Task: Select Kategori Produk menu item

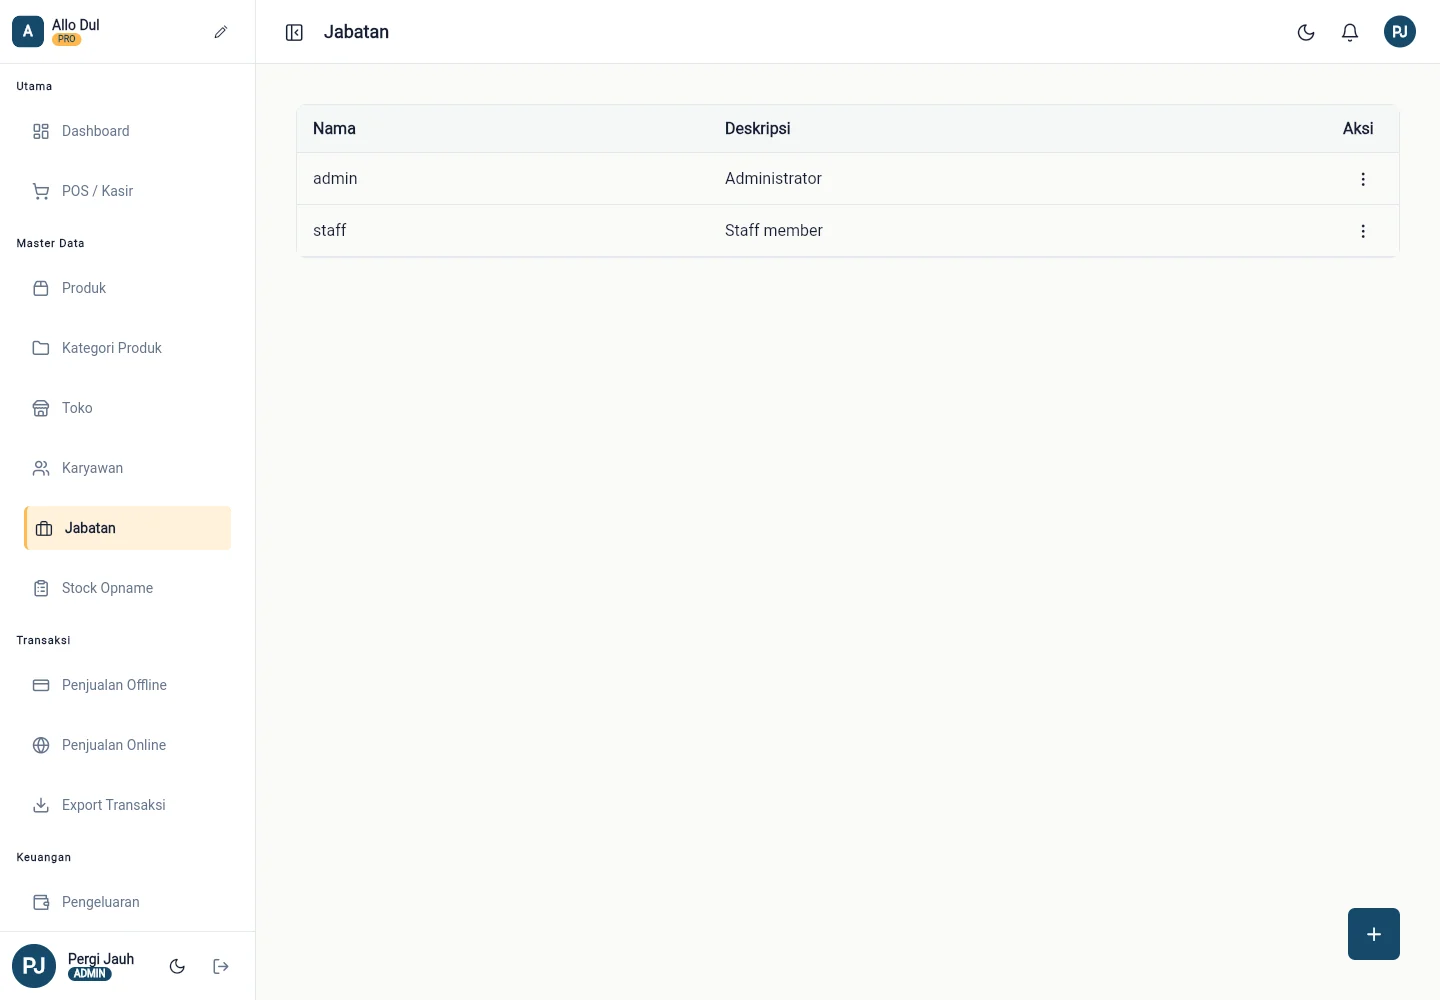Action: pos(127,348)
